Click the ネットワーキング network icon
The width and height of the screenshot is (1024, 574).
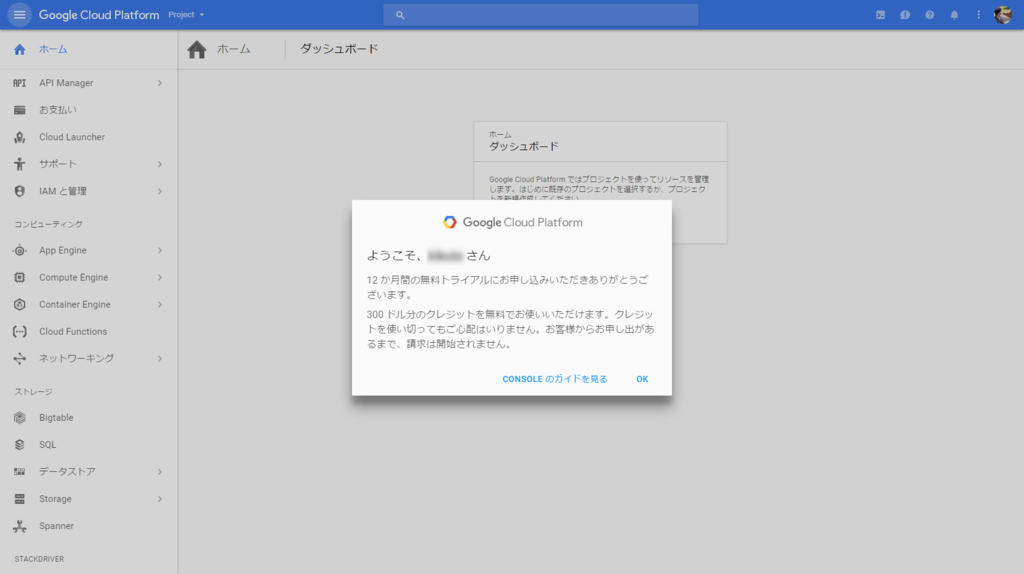(x=20, y=359)
